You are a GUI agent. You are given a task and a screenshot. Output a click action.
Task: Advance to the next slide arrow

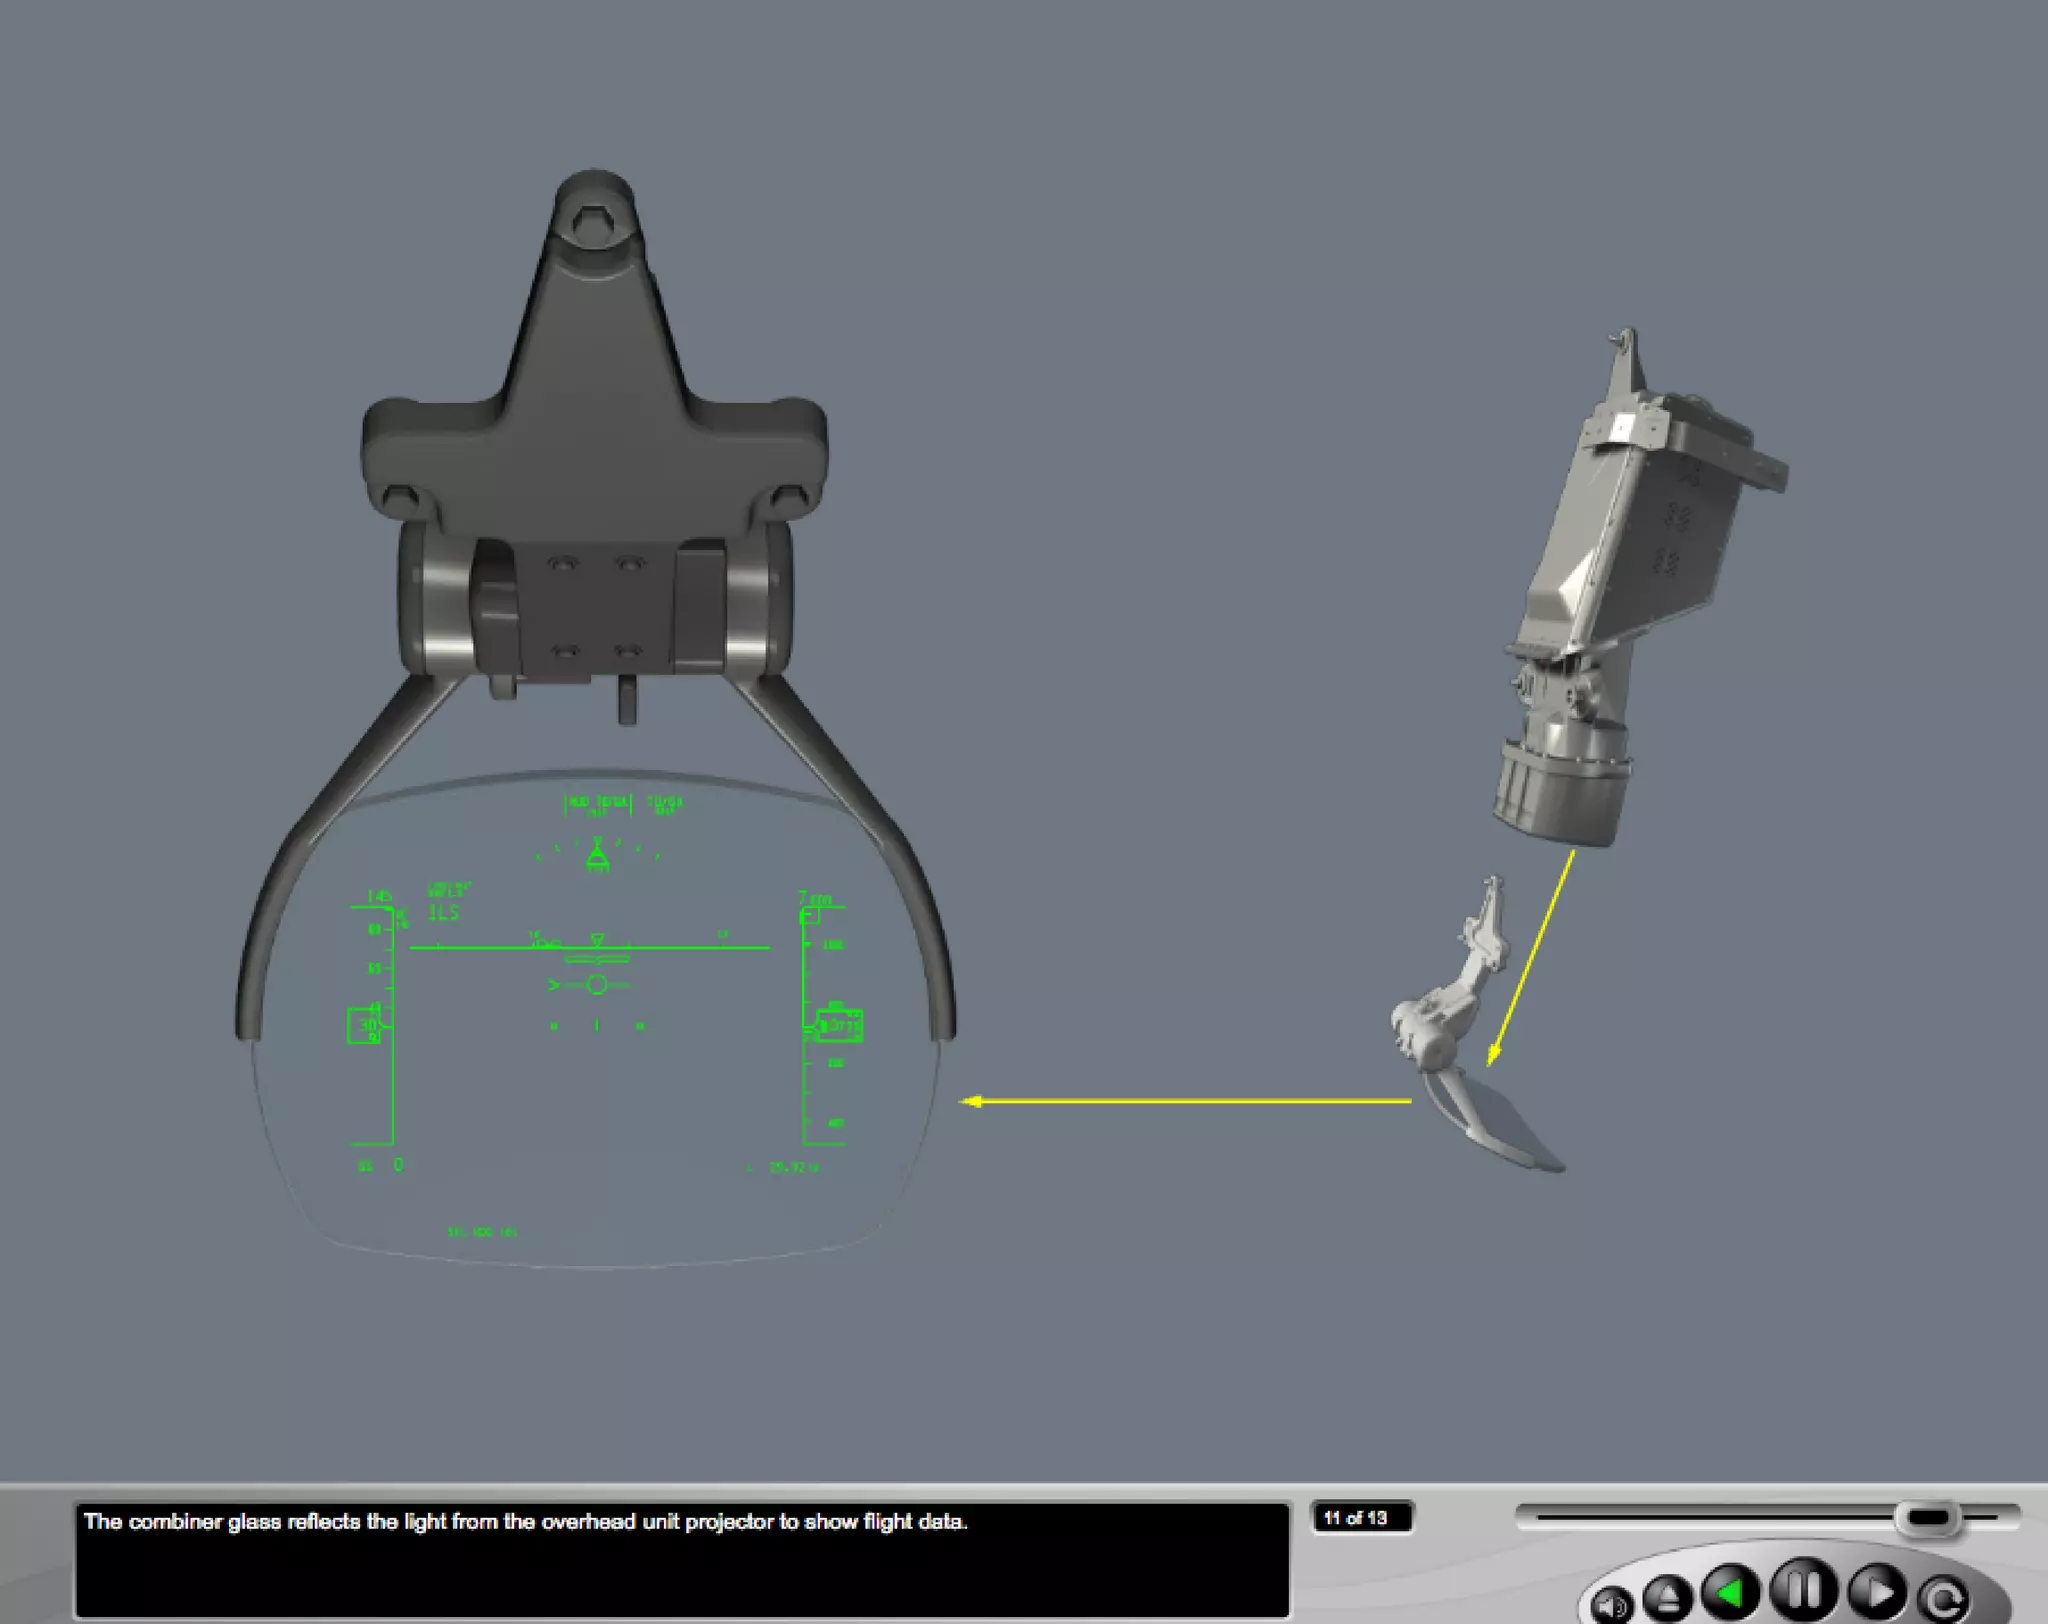pos(1878,1592)
